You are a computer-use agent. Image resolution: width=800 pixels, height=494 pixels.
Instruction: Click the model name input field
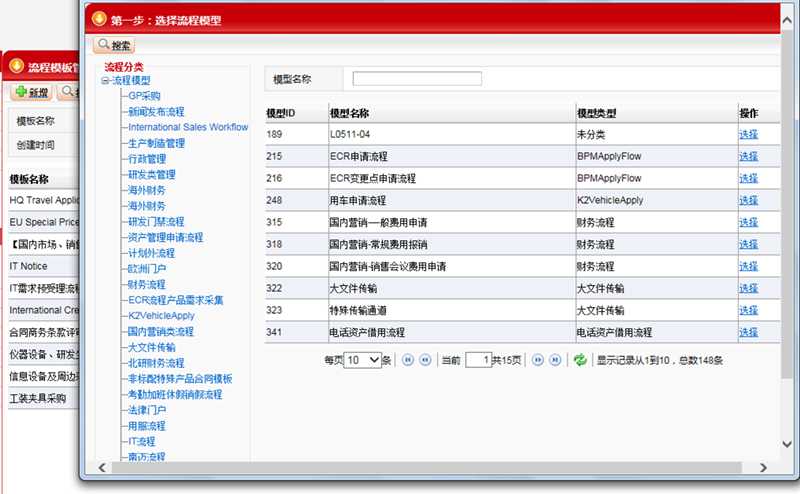point(417,79)
